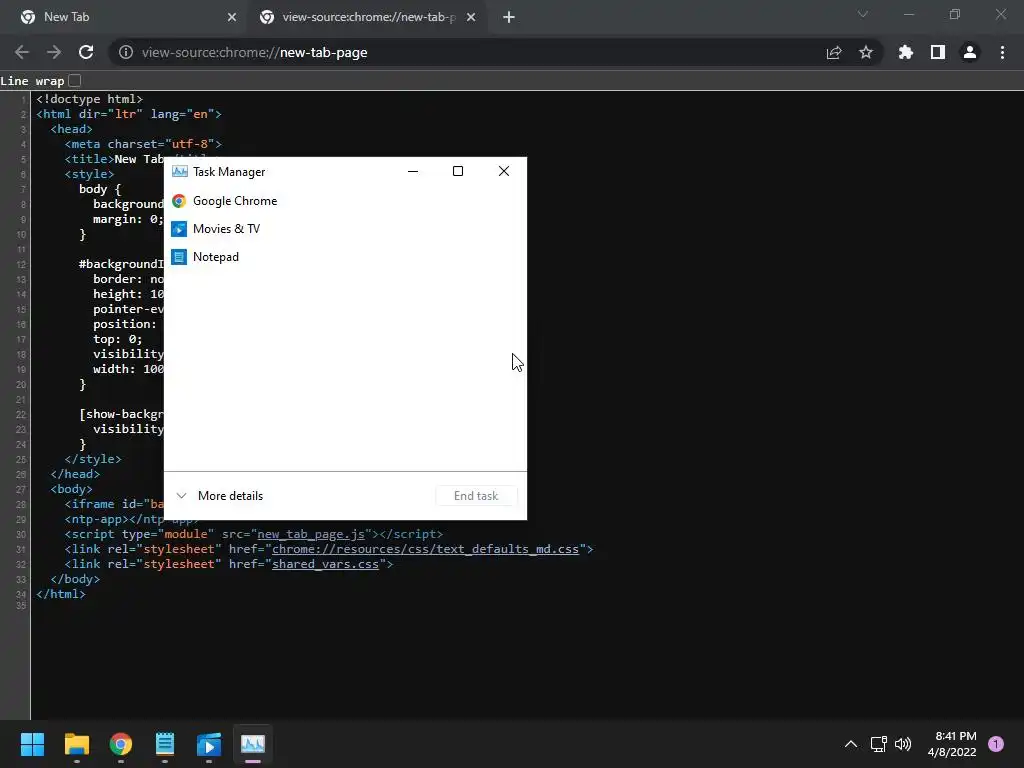Viewport: 1024px width, 768px height.
Task: Close the New Tab tab
Action: 232,17
